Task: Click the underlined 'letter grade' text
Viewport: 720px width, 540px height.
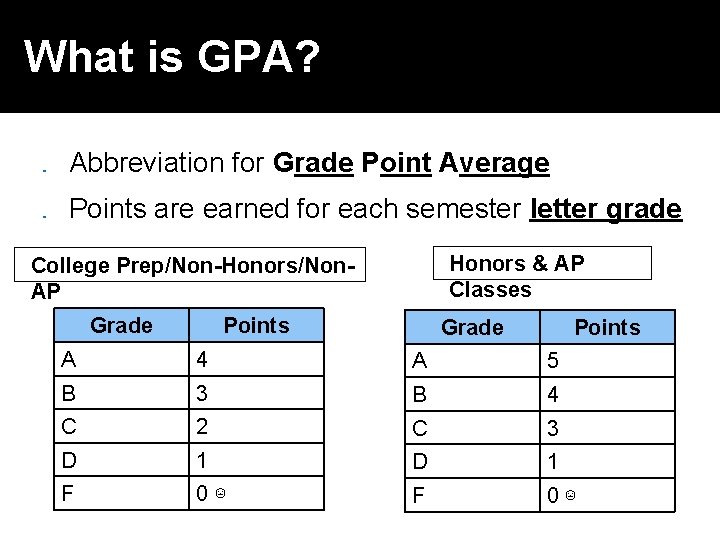Action: [x=606, y=209]
